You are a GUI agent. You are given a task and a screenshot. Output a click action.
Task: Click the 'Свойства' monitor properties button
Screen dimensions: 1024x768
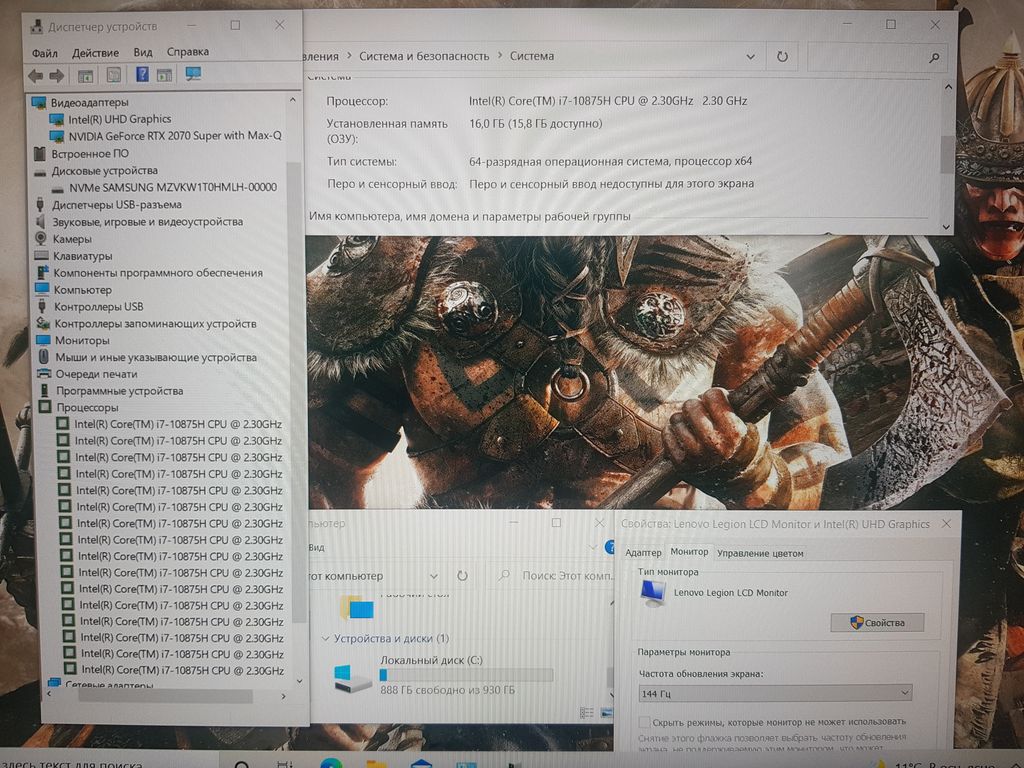tap(877, 622)
